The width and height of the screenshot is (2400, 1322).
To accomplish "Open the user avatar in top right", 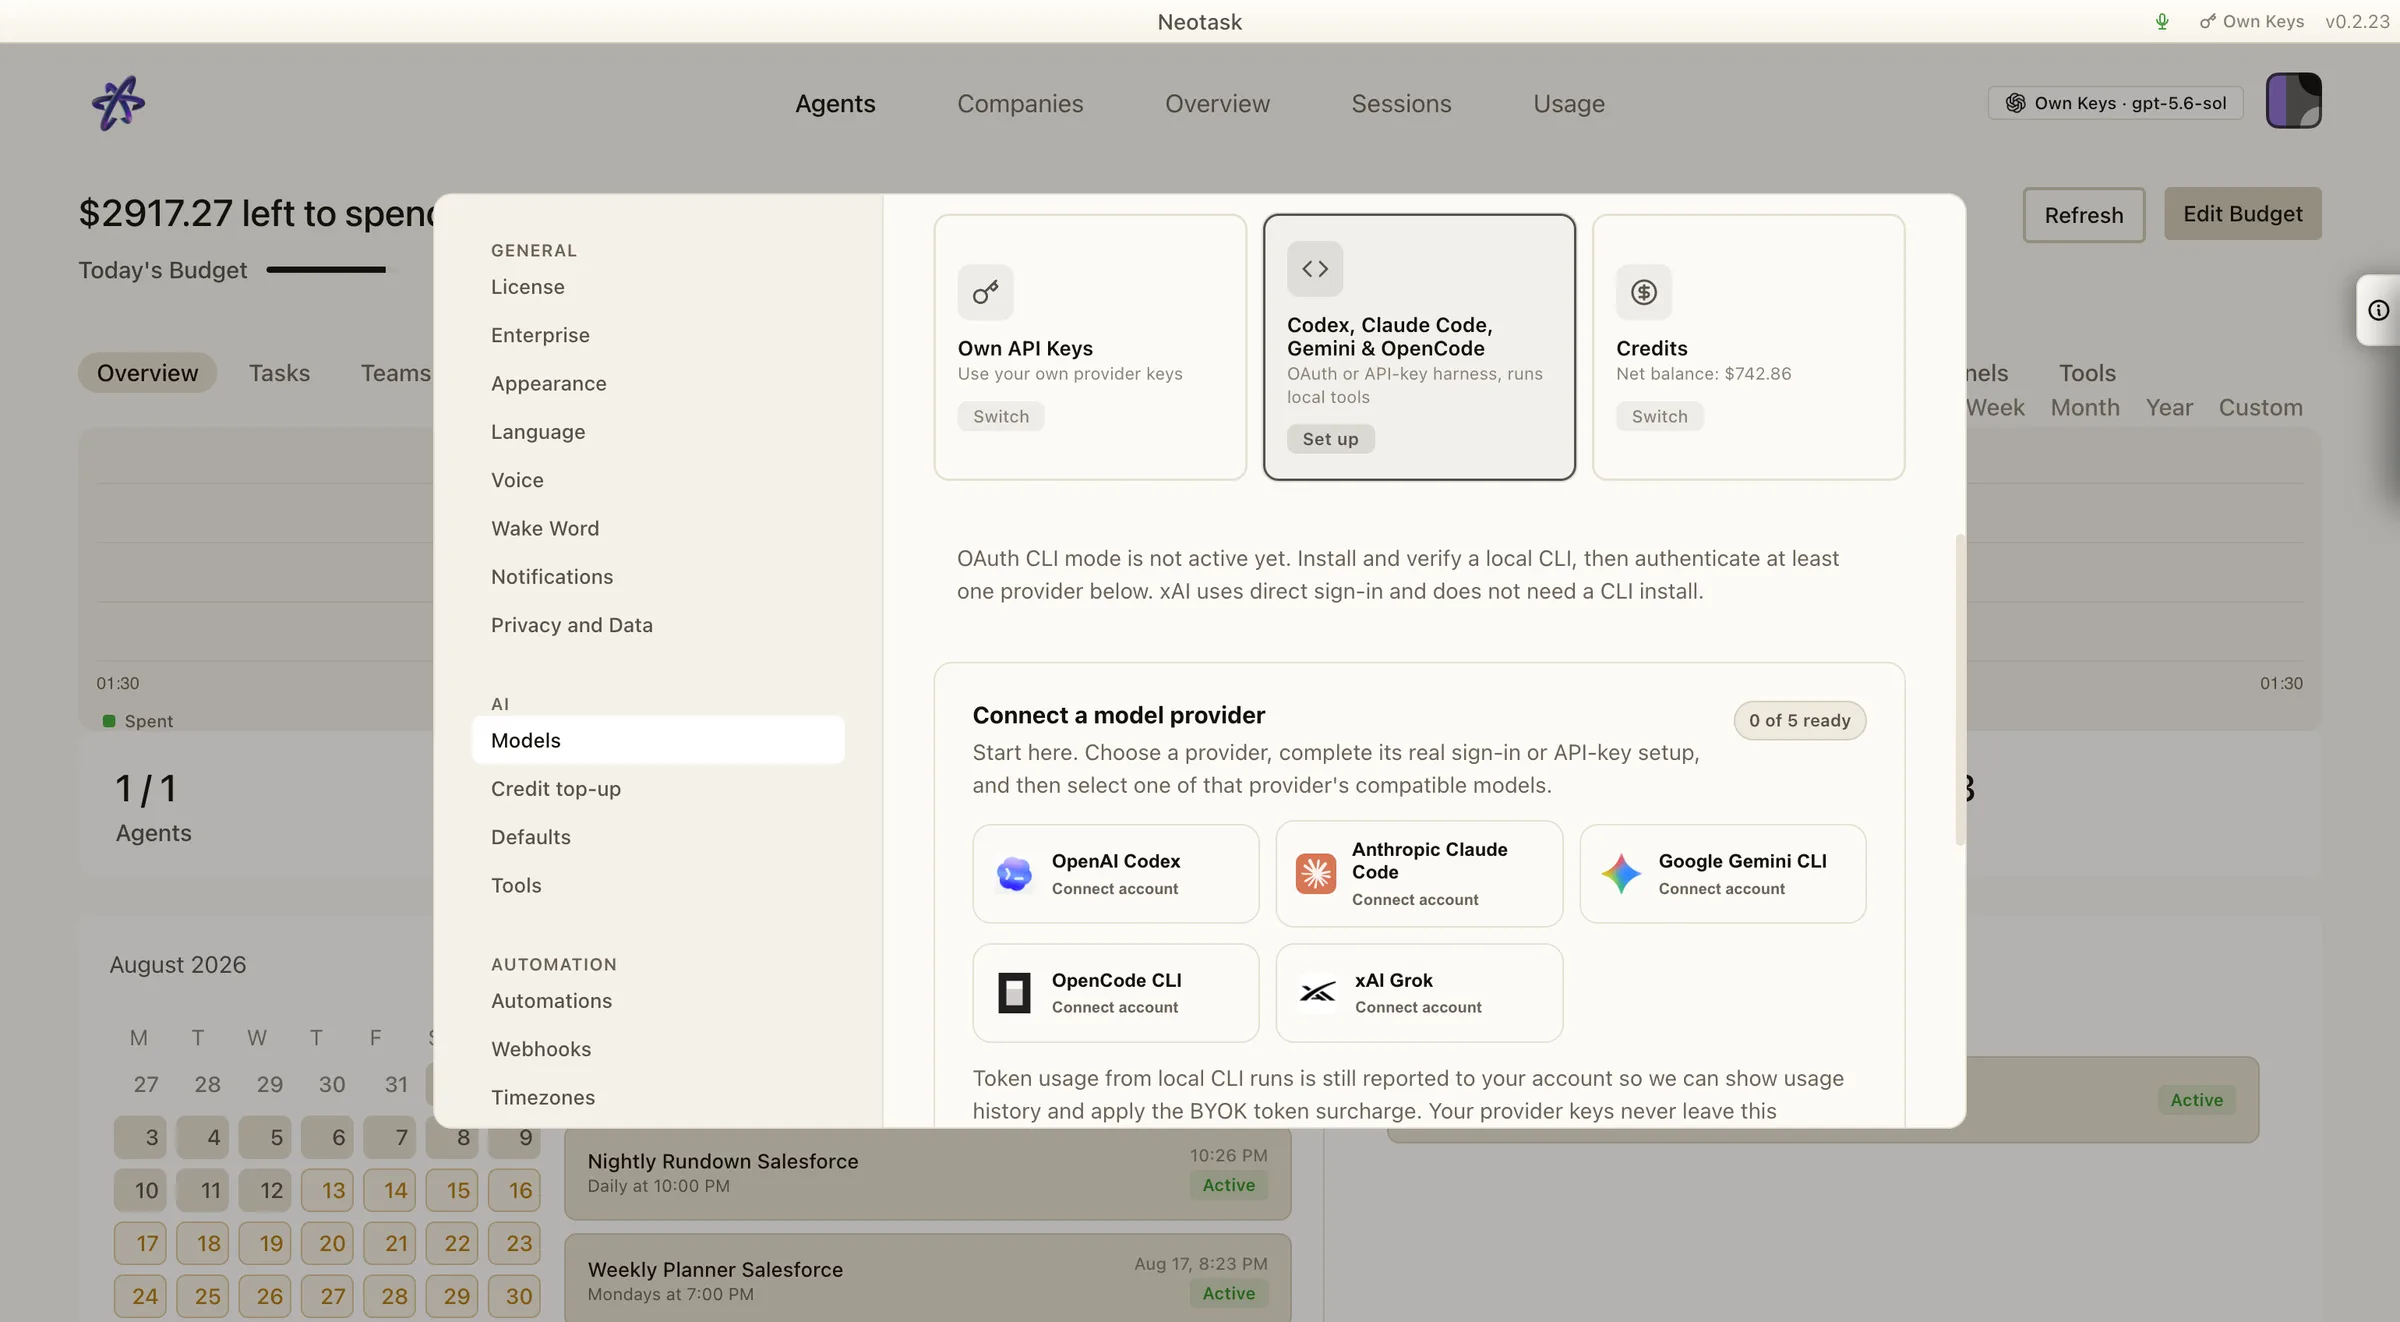I will pyautogui.click(x=2293, y=101).
